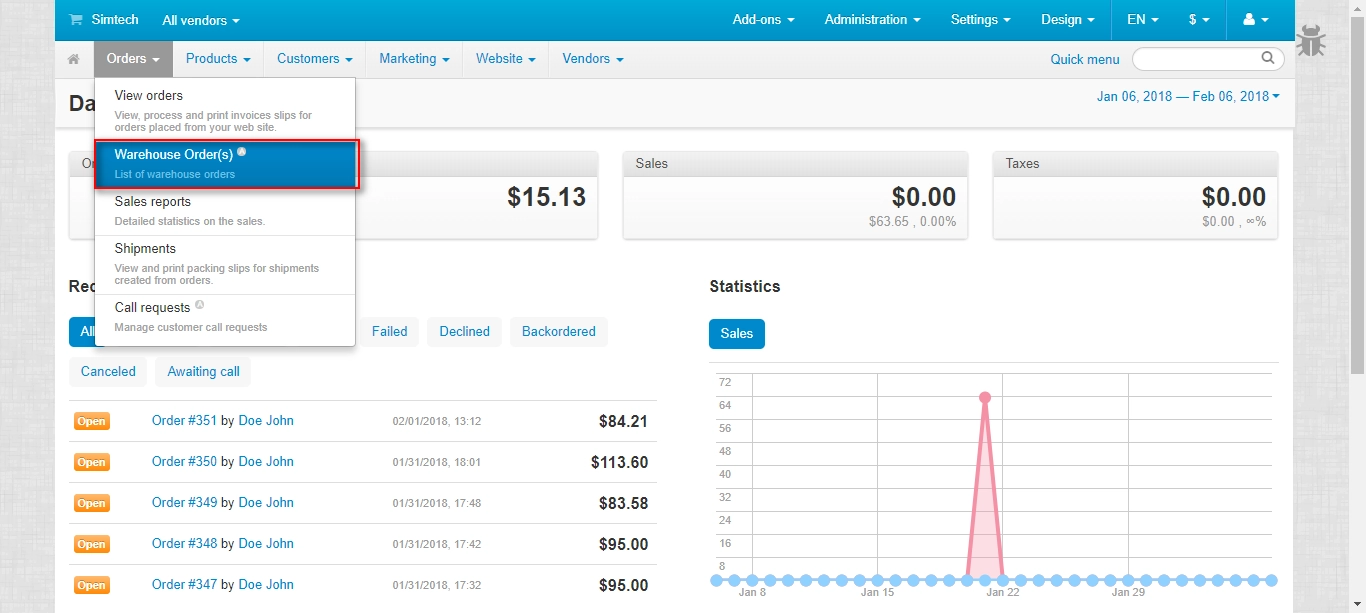Viewport: 1366px width, 613px height.
Task: Open the Marketing menu
Action: pyautogui.click(x=414, y=59)
